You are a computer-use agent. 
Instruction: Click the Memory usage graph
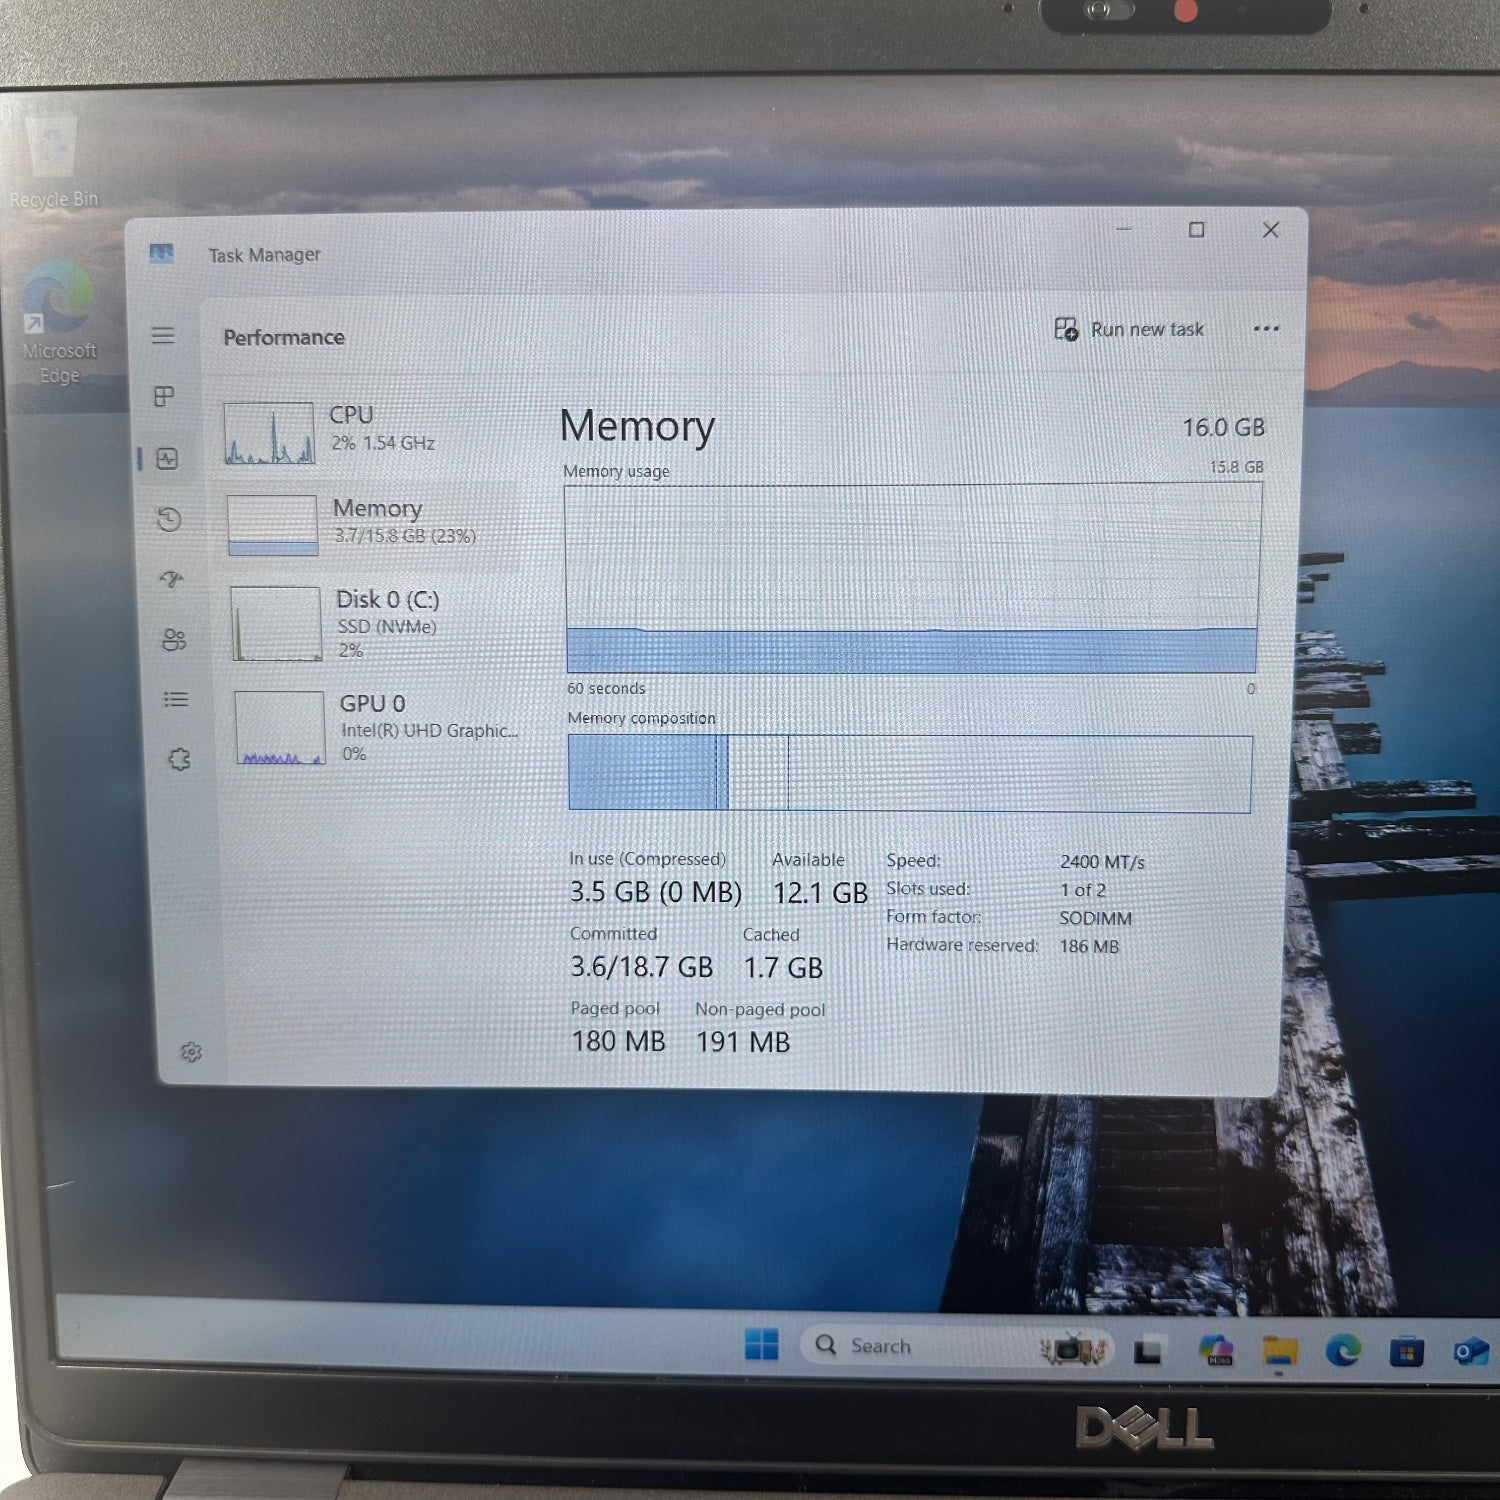tap(911, 579)
